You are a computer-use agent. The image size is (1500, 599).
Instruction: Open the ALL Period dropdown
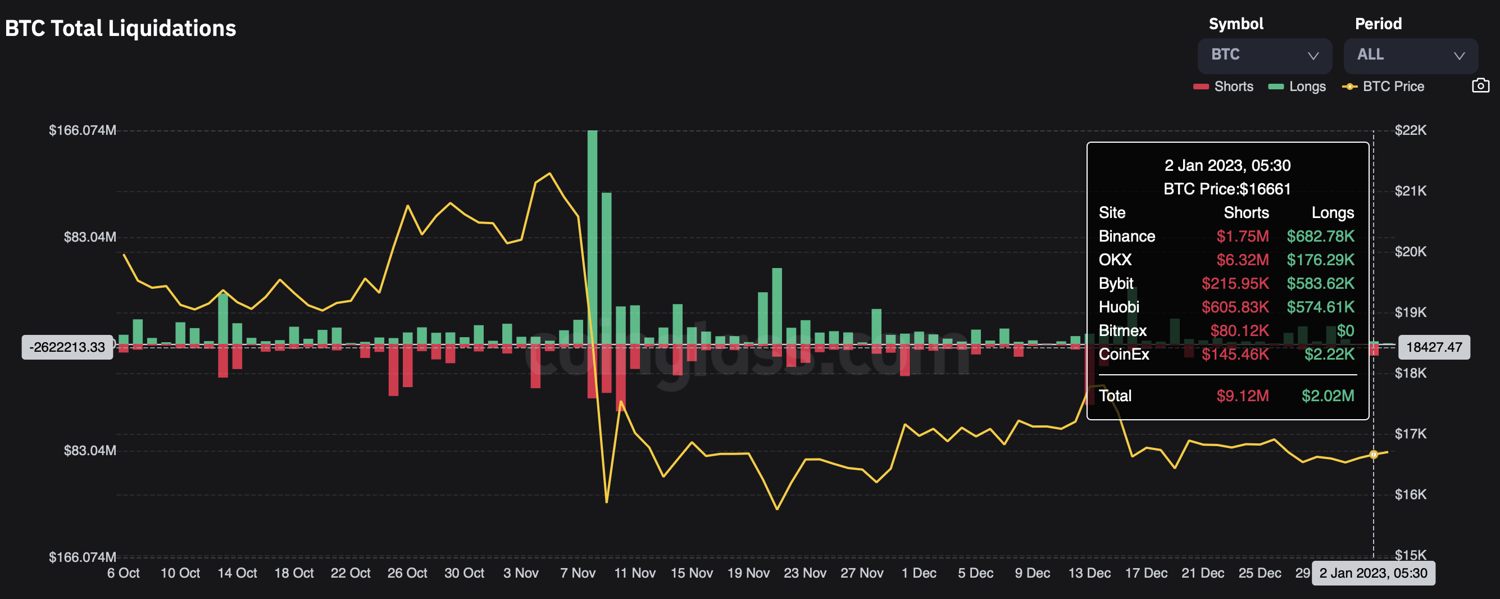coord(1411,55)
